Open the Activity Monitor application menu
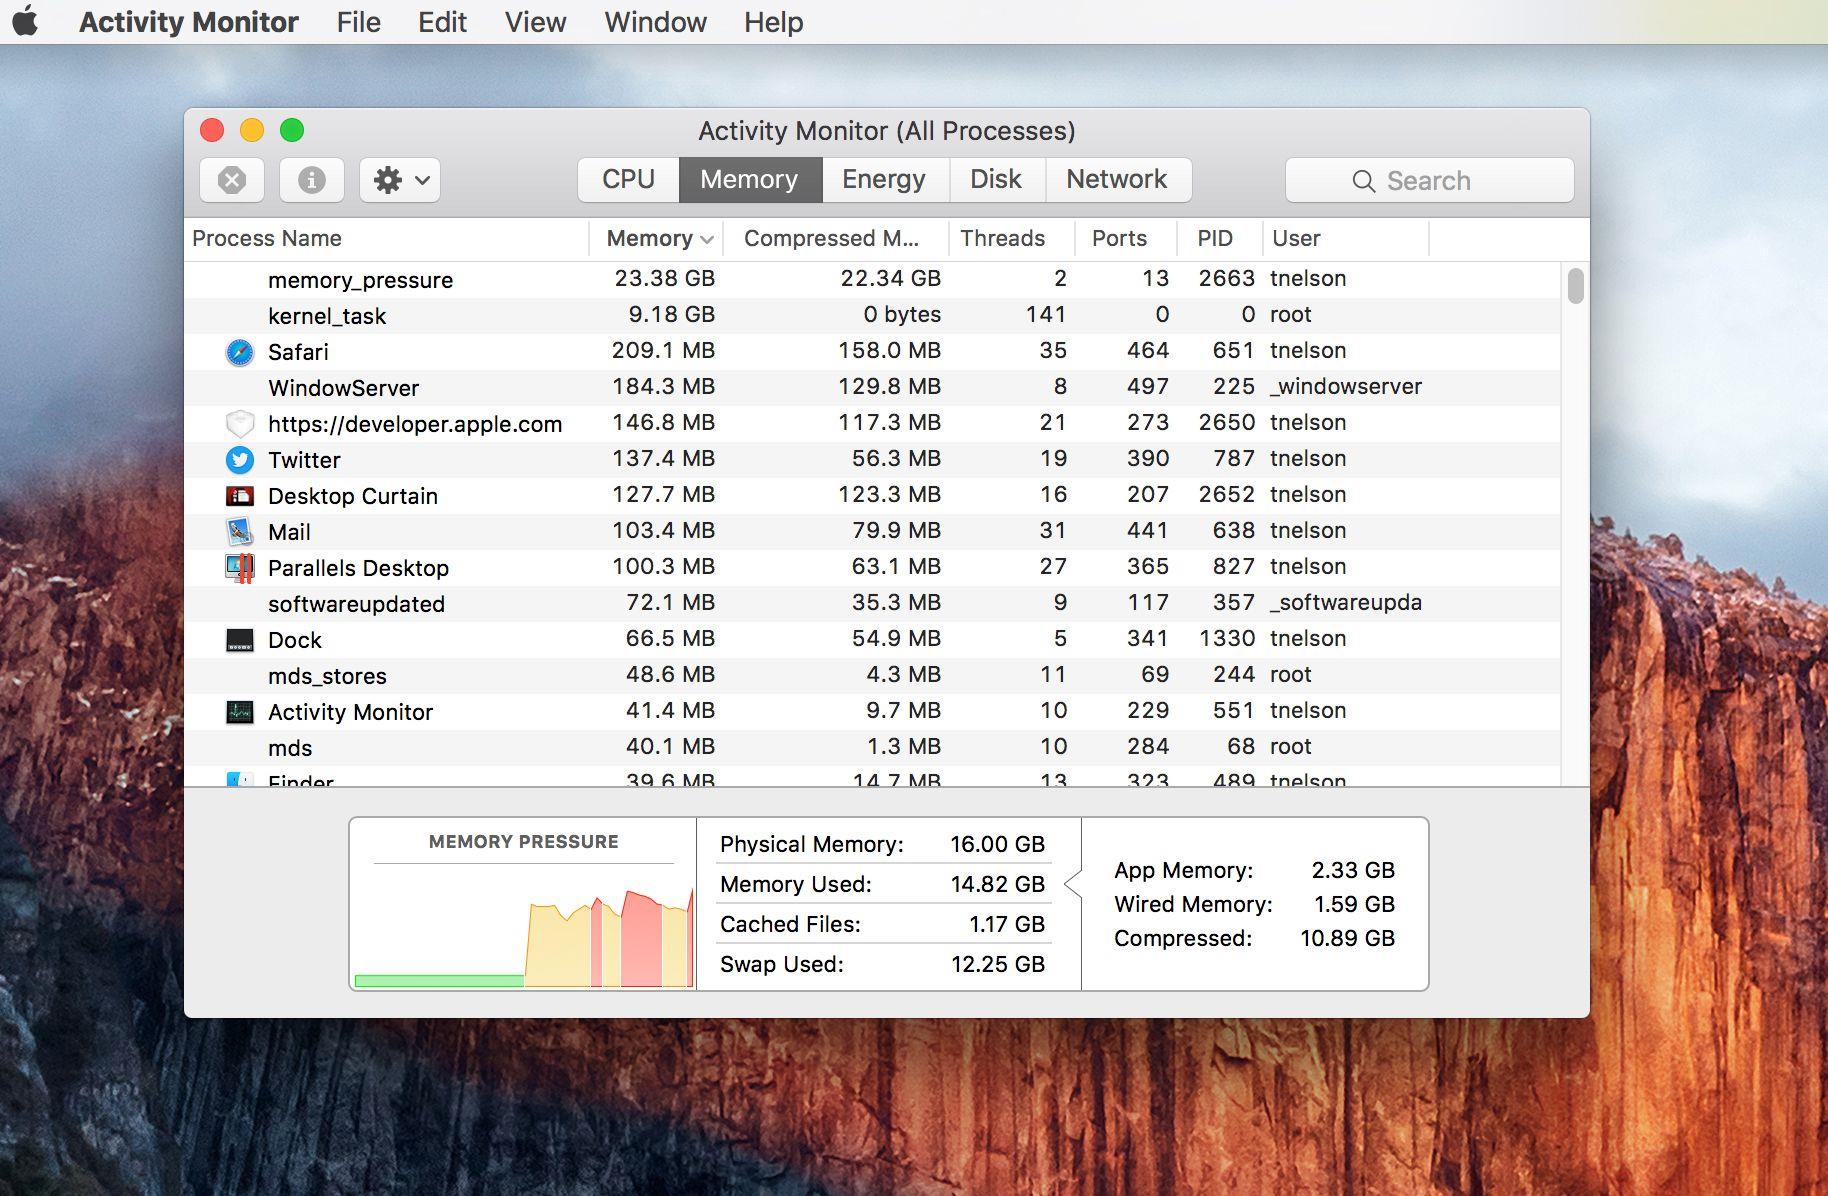Viewport: 1828px width, 1196px height. click(x=189, y=22)
